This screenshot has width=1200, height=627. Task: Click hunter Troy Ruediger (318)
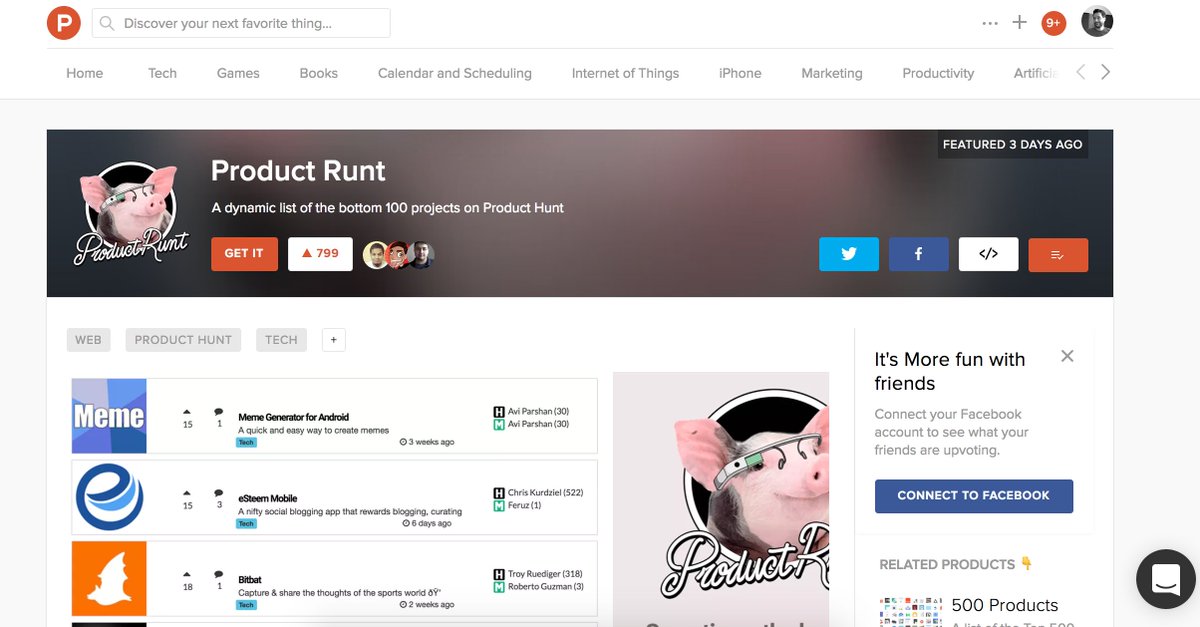(545, 574)
